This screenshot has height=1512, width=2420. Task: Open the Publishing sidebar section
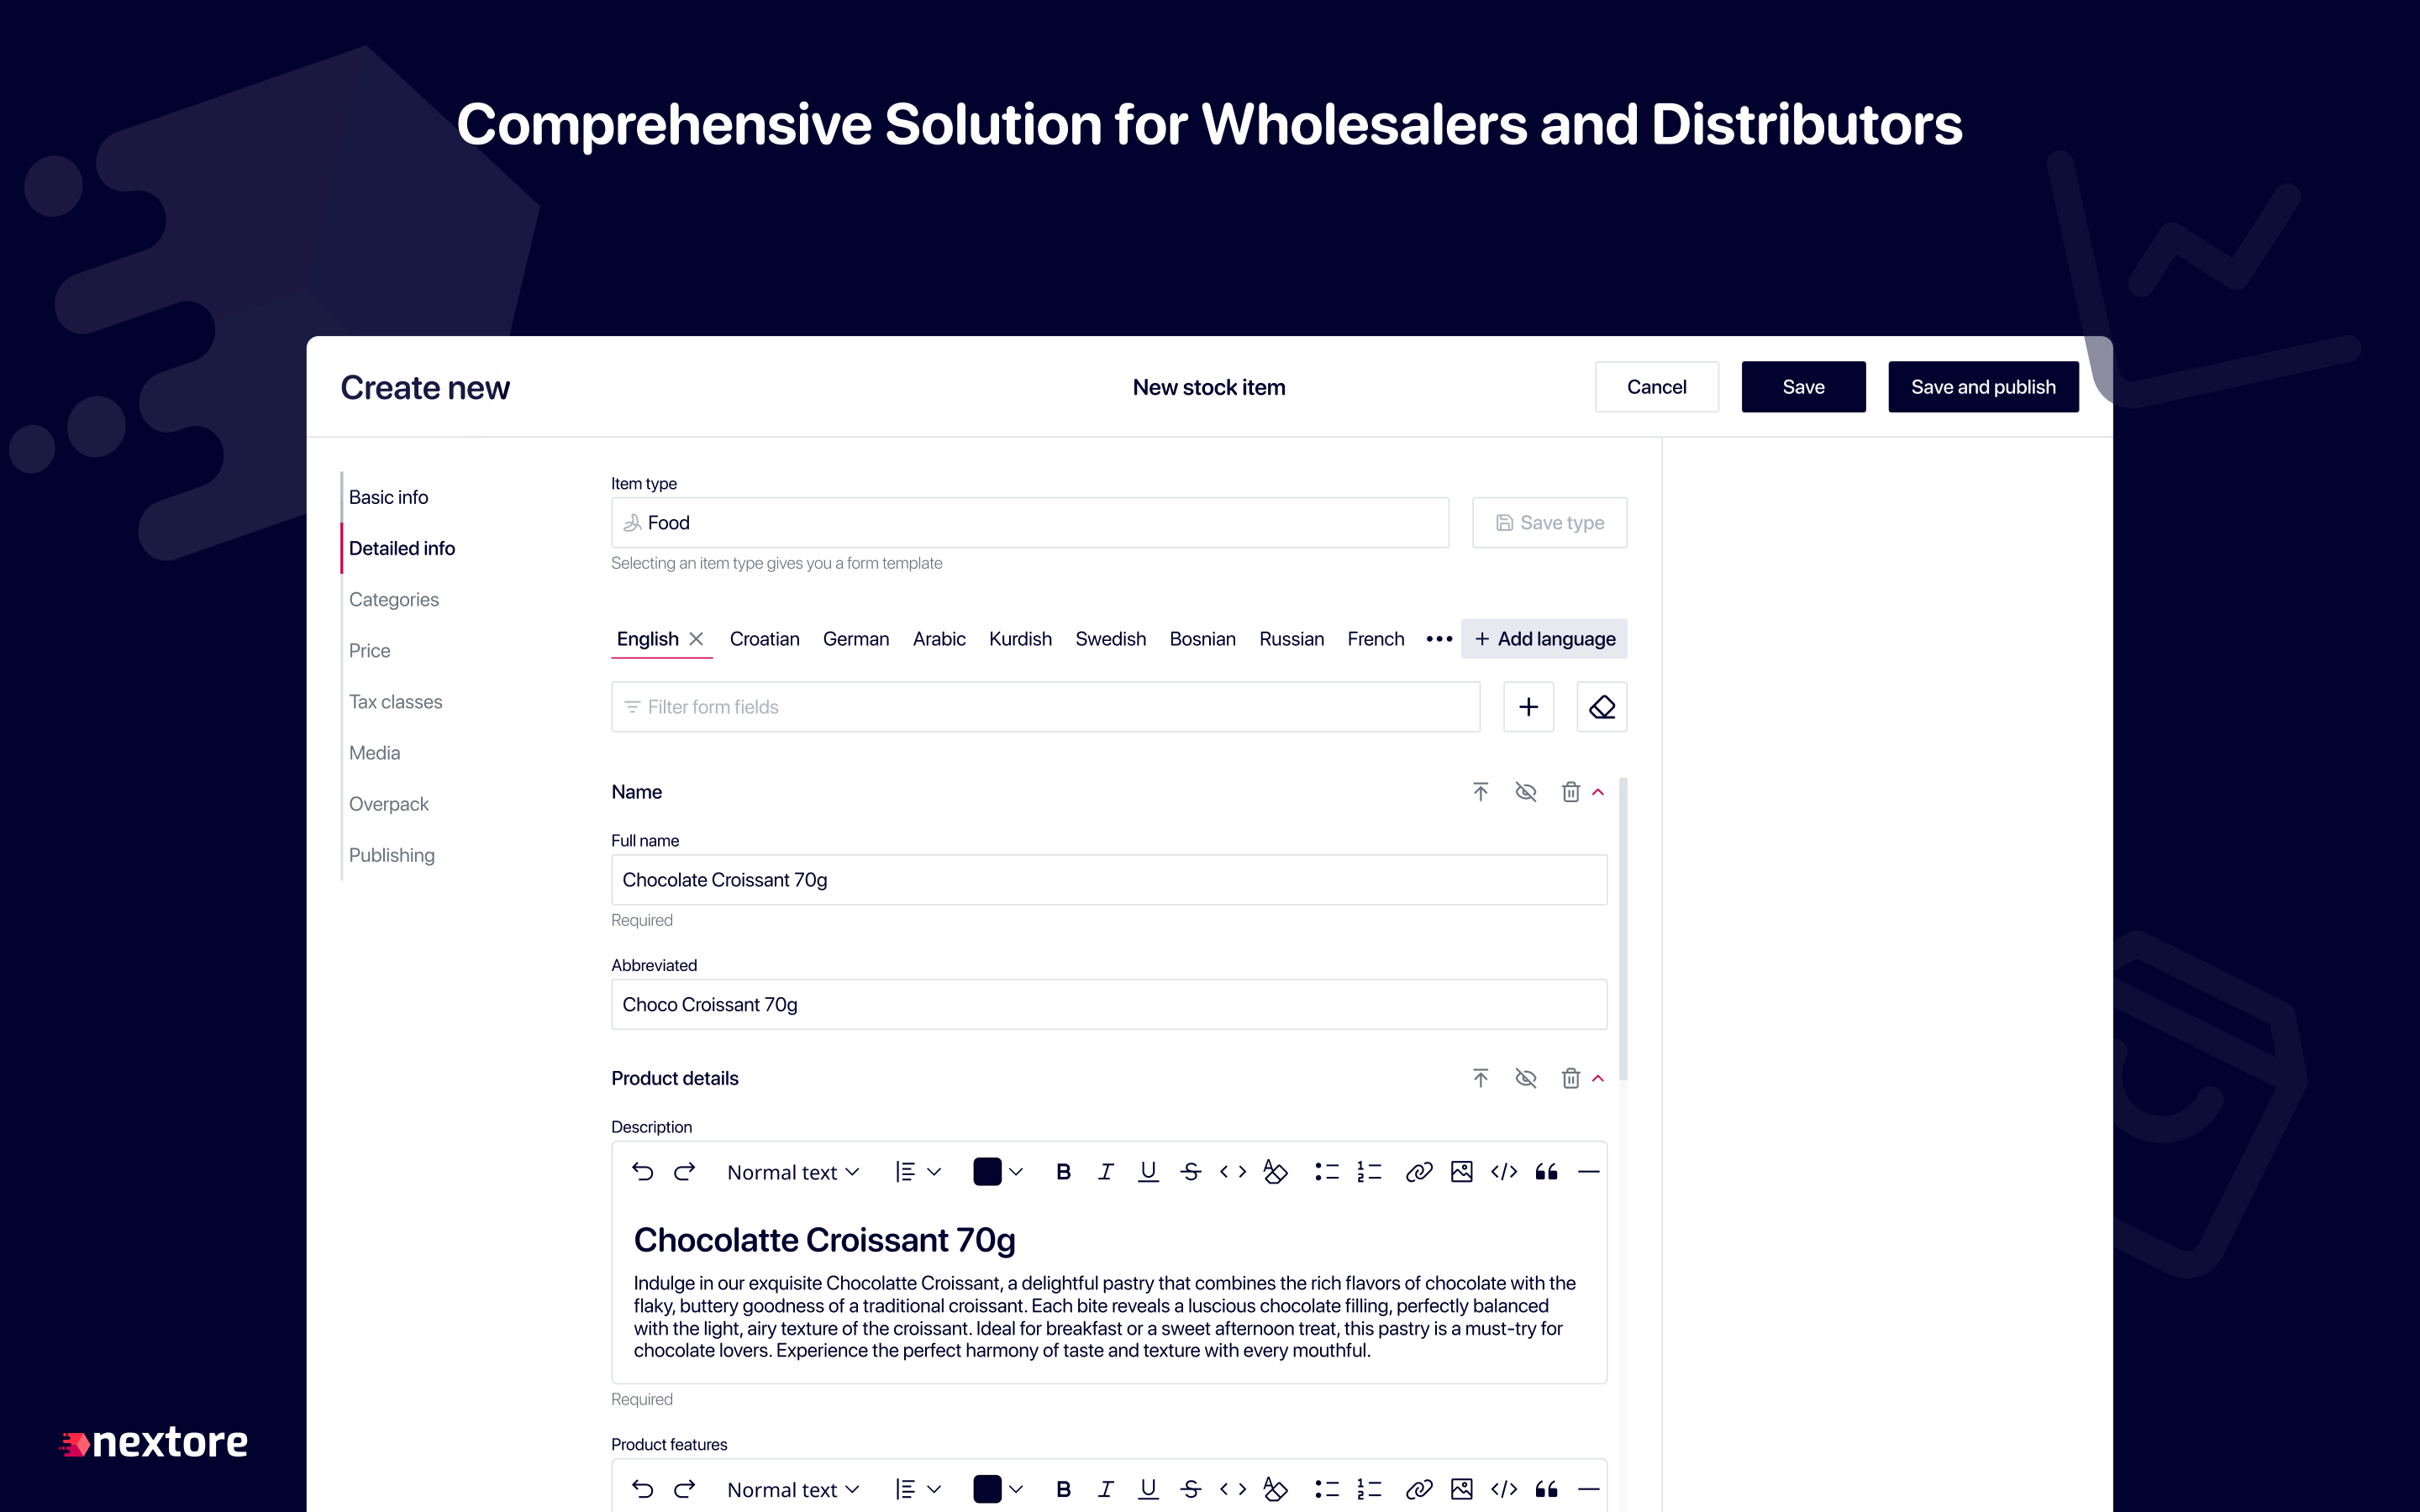pos(392,855)
